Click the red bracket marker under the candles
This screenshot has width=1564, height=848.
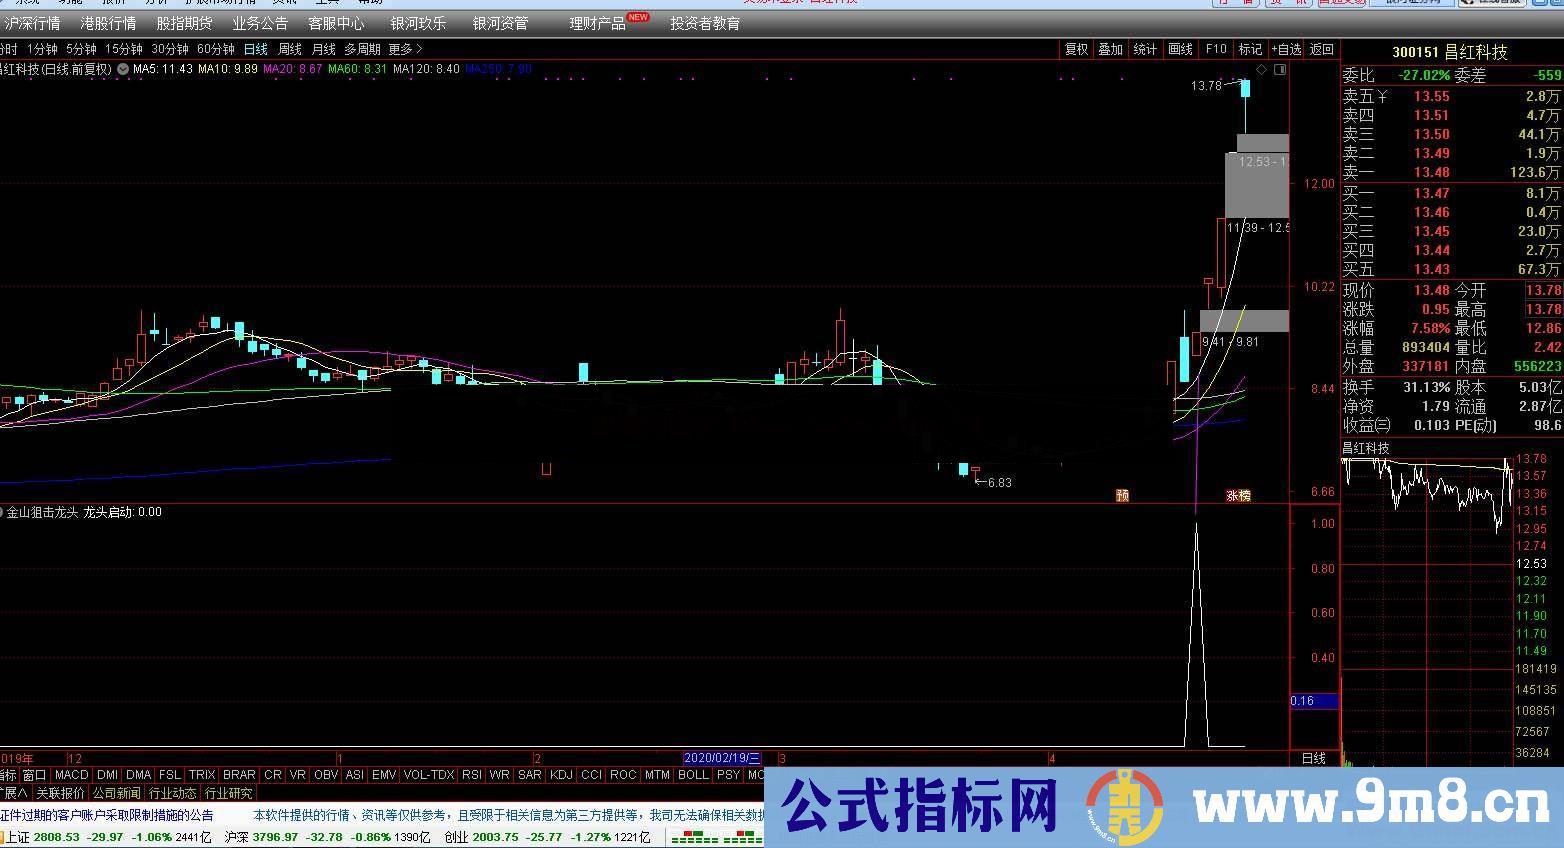[546, 468]
